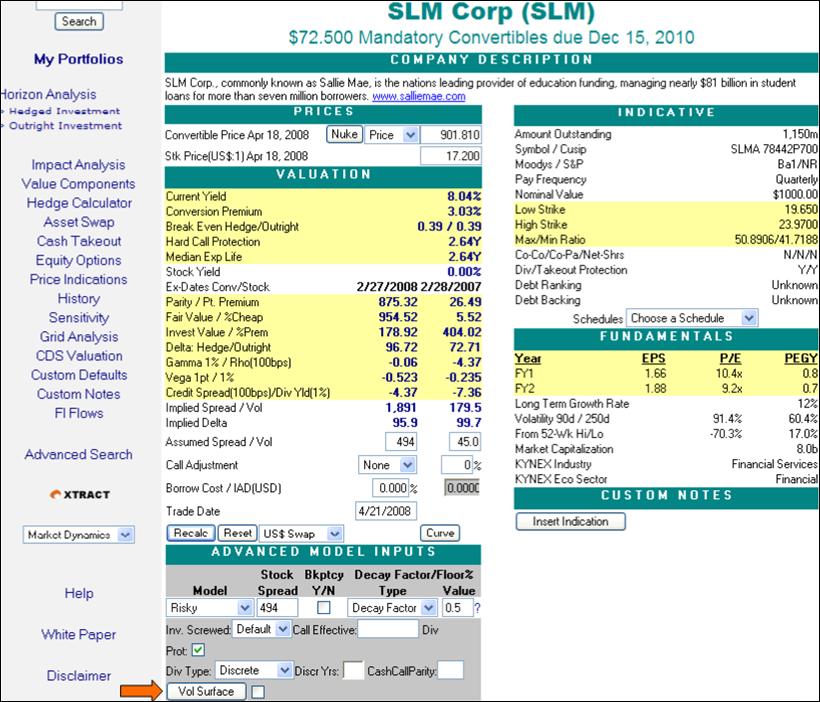The image size is (820, 702).
Task: Toggle the Bkptcy Y/N checkbox
Action: click(x=324, y=607)
